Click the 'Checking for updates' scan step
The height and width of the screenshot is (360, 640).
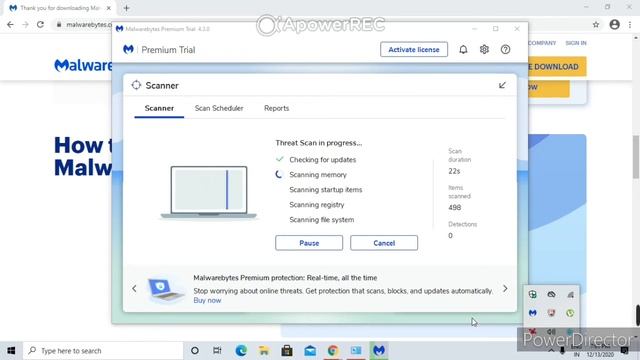[322, 160]
